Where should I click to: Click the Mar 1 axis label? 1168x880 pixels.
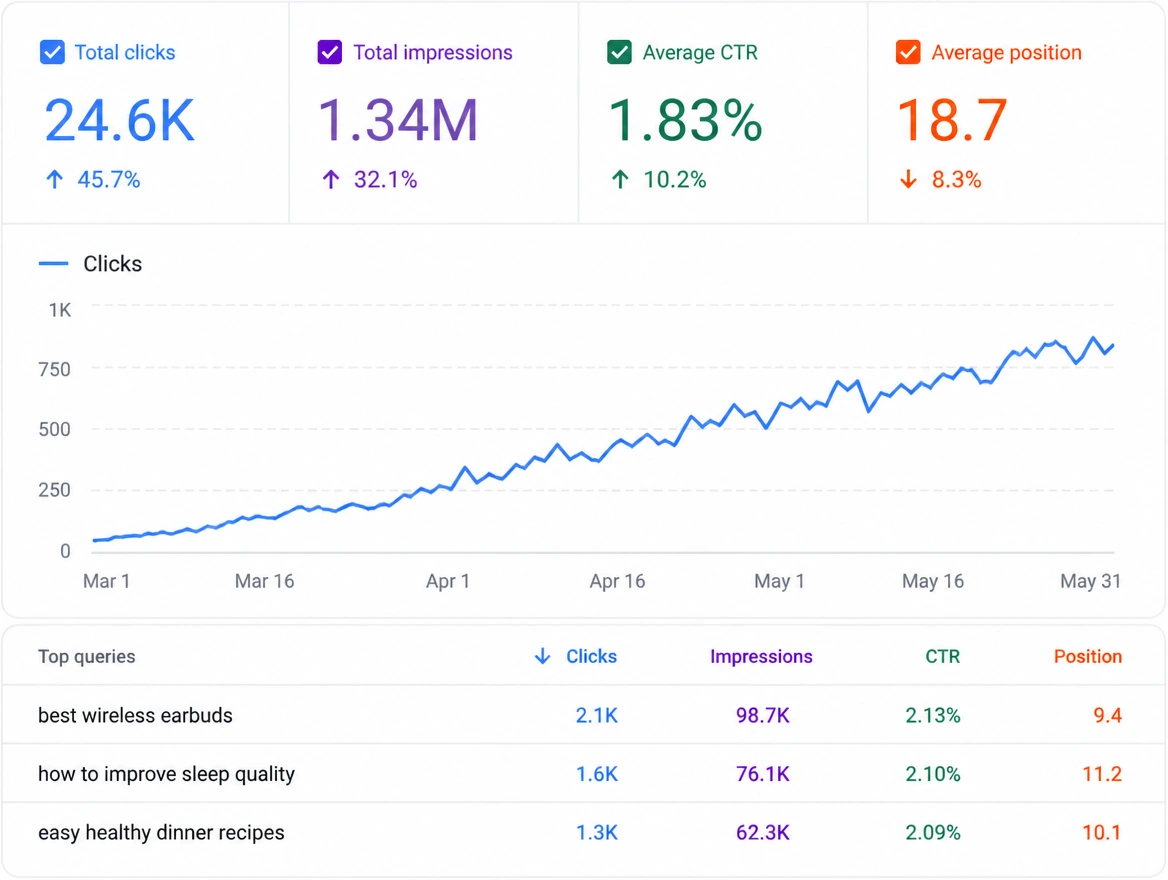107,581
